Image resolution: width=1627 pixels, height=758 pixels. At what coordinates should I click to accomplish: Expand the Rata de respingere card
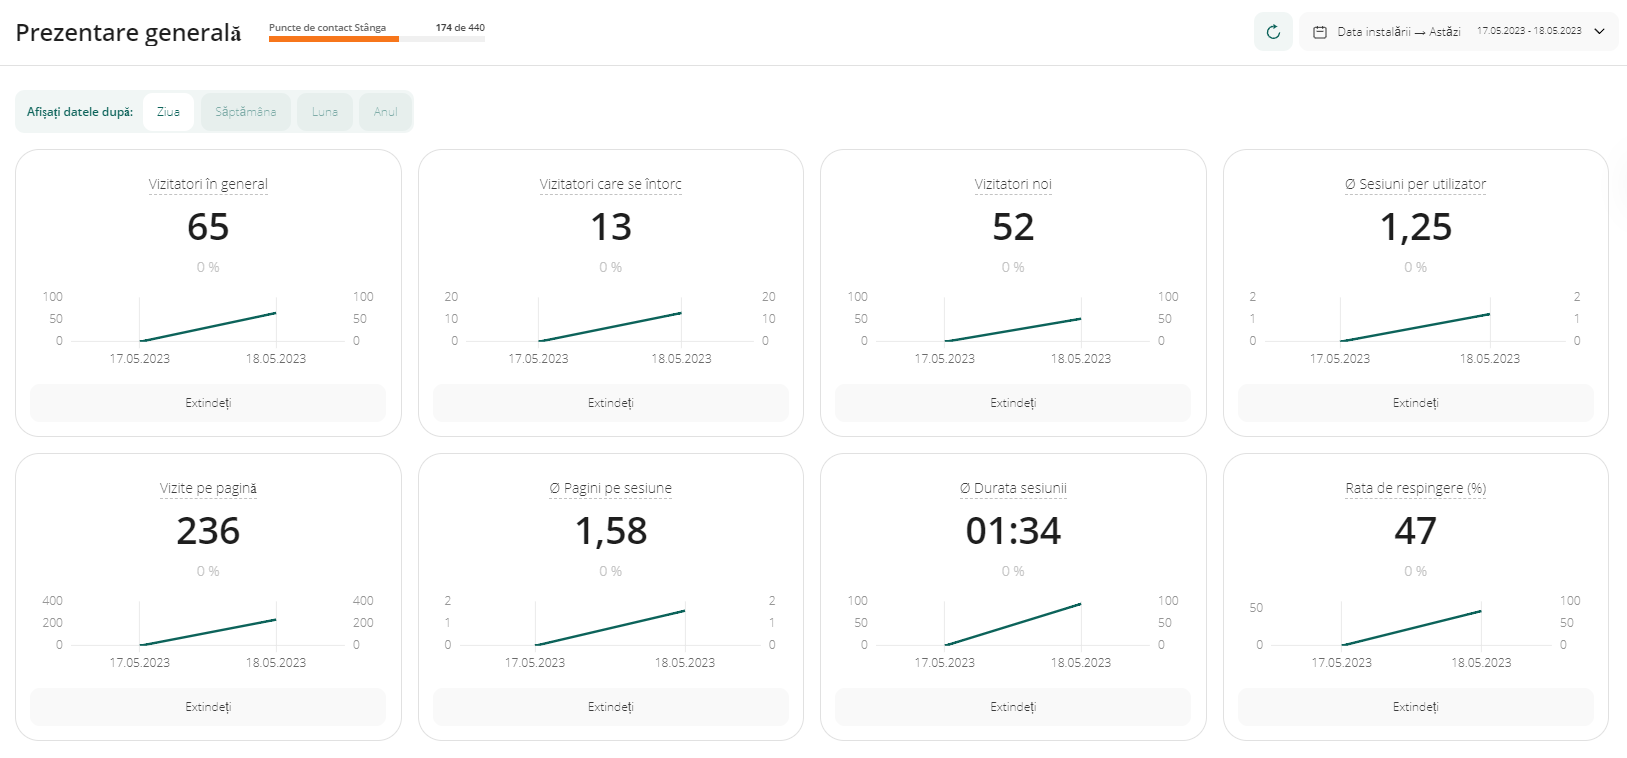[1415, 707]
